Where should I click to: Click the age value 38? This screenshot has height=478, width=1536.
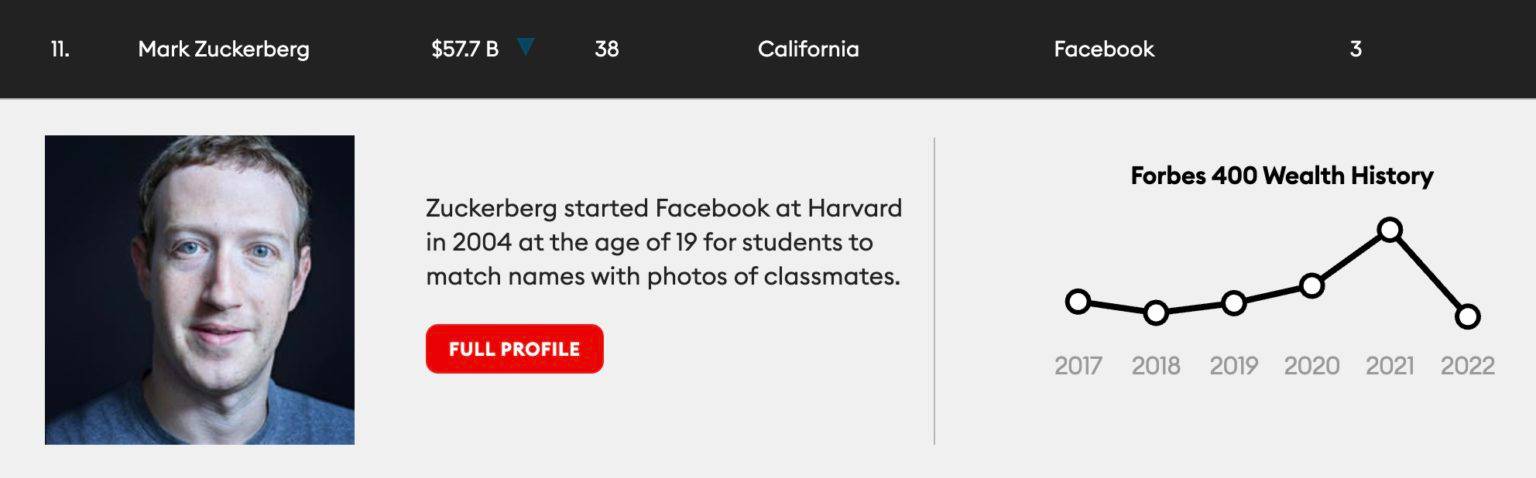tap(606, 49)
